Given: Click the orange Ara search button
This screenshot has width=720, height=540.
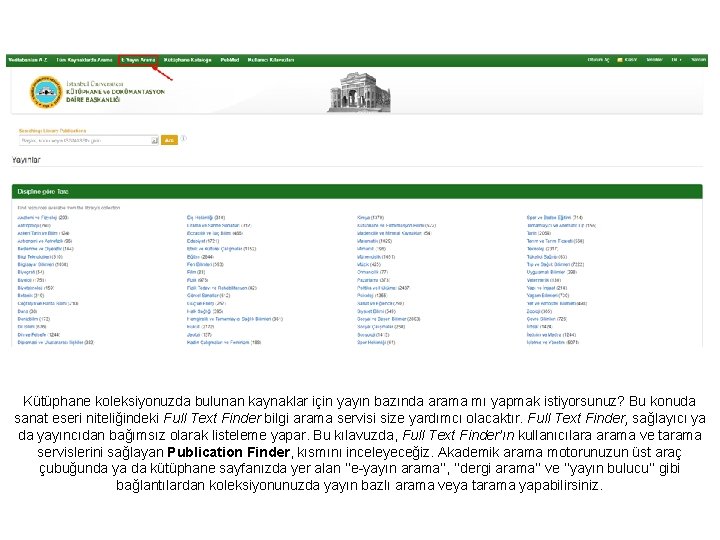Looking at the screenshot, I should coord(169,140).
